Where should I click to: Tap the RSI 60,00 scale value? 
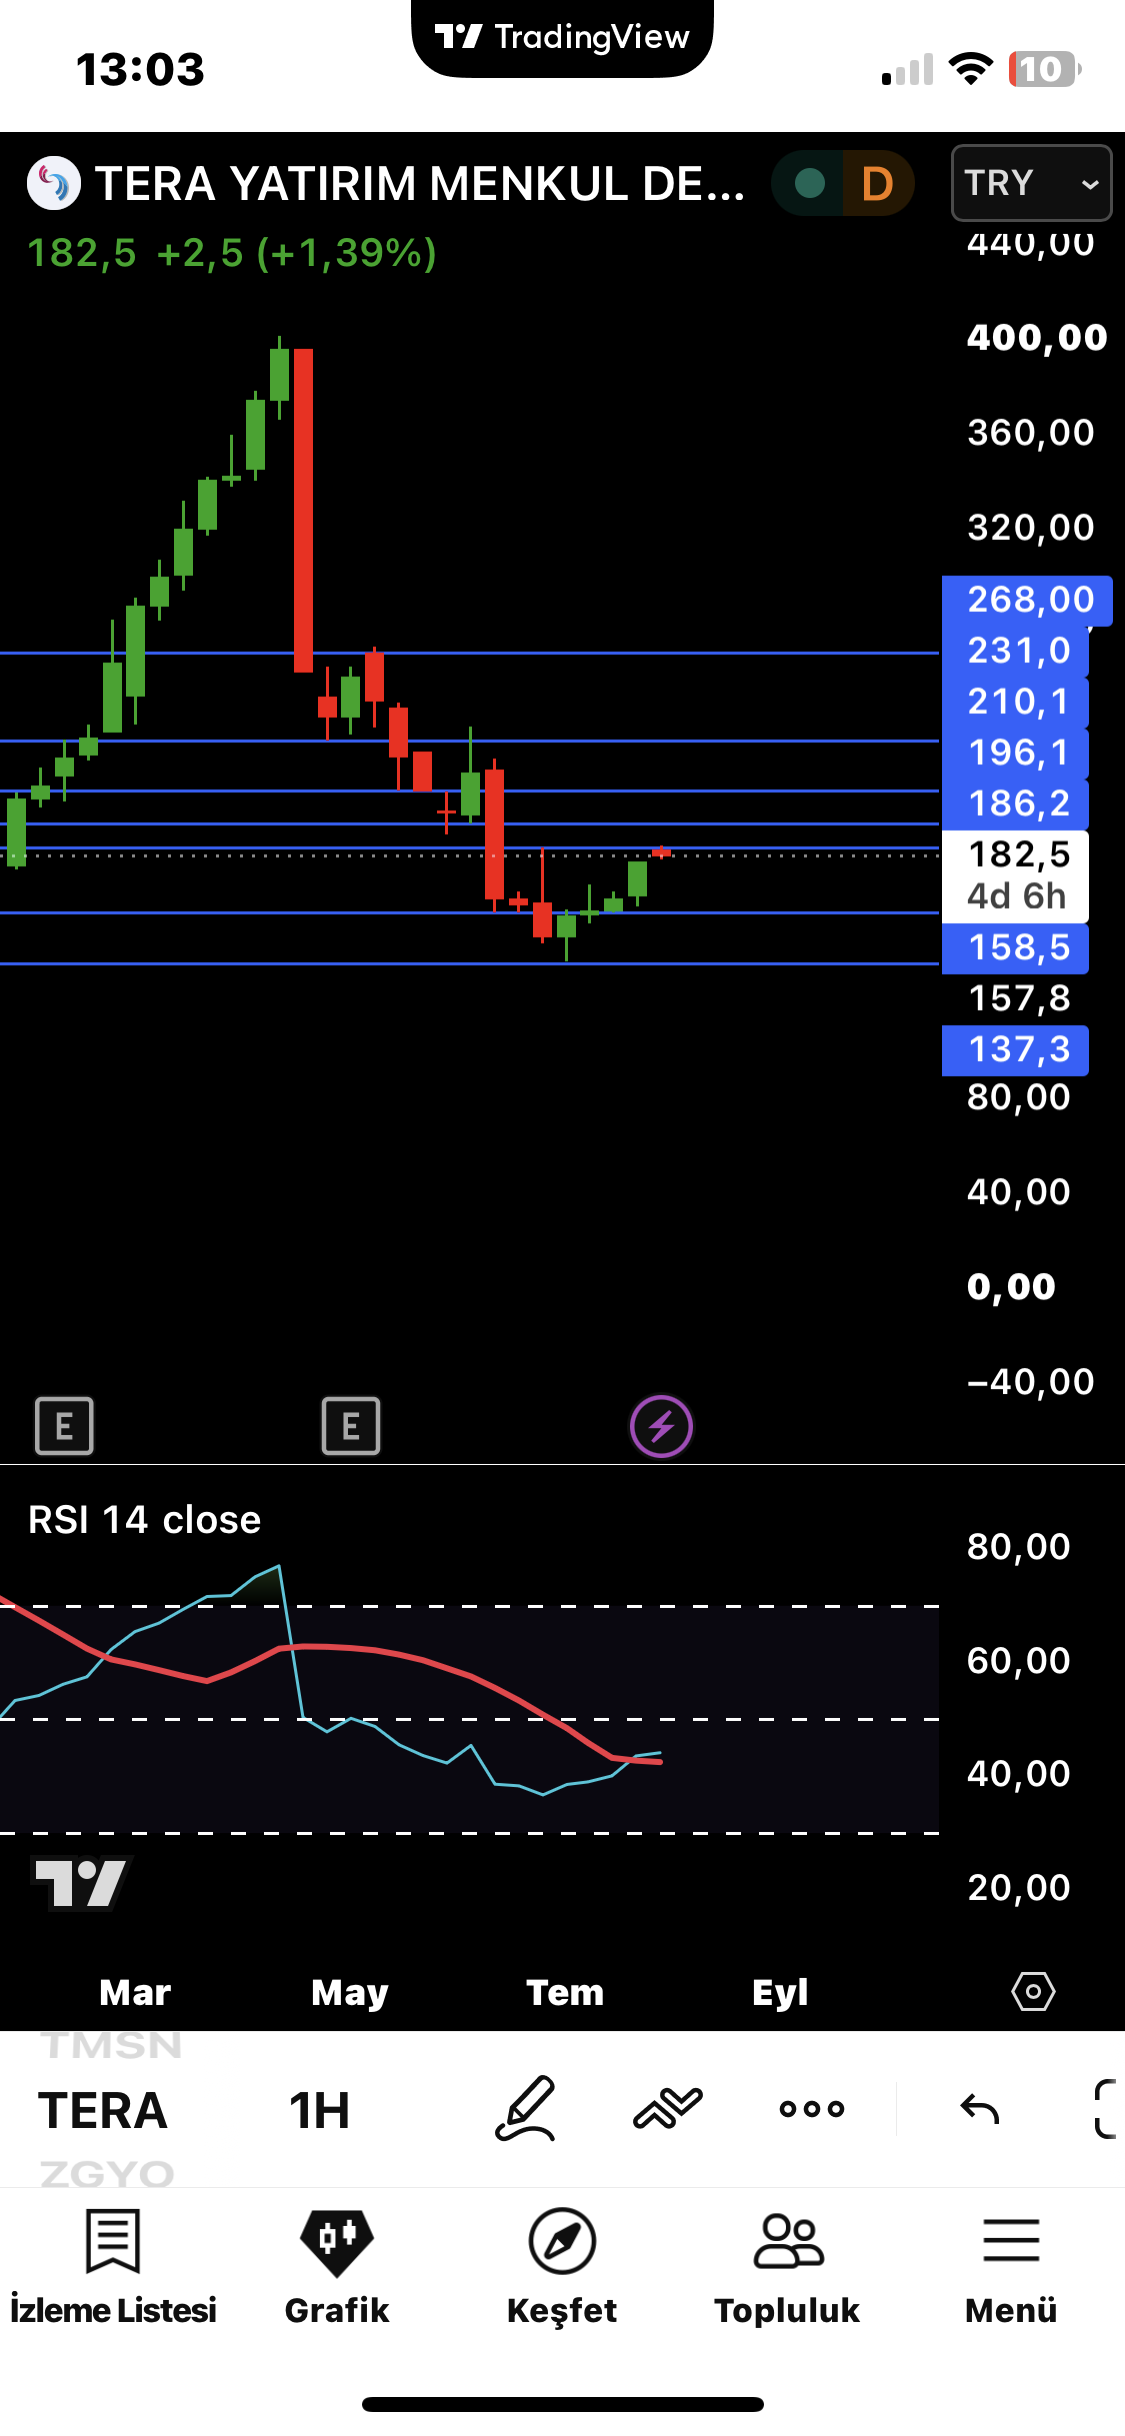pos(1019,1661)
